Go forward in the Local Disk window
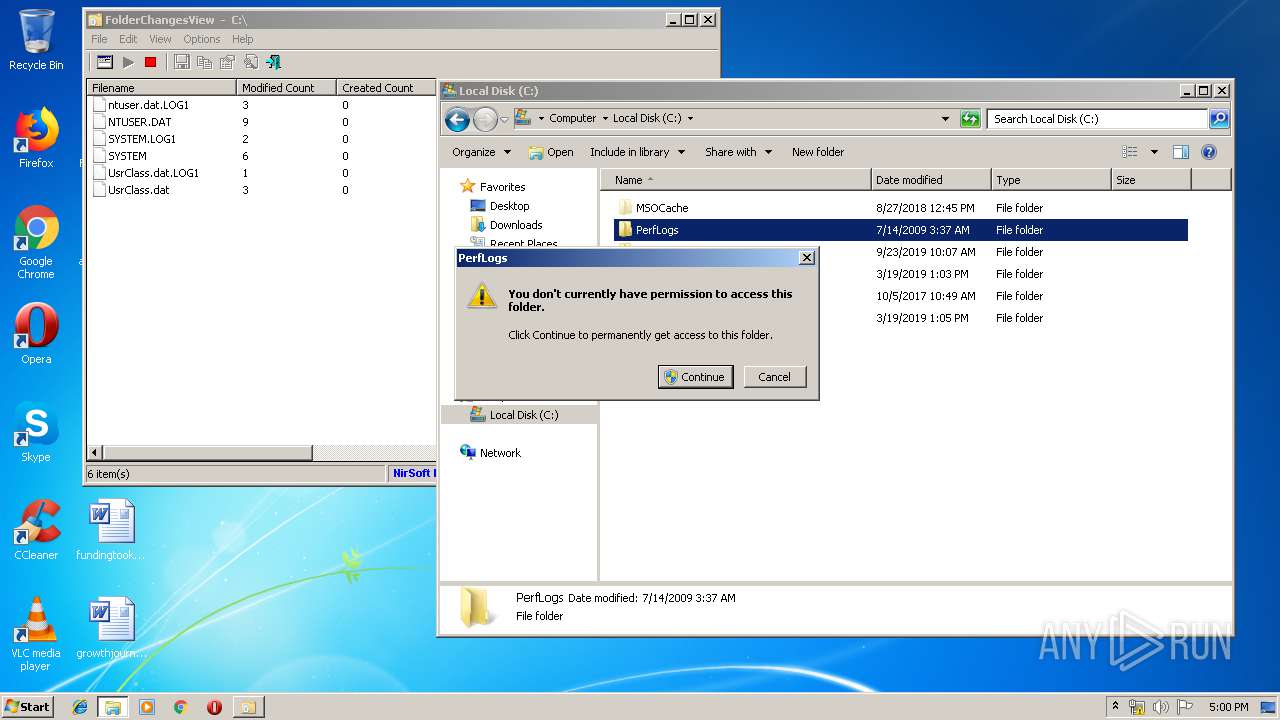The height and width of the screenshot is (720, 1280). click(x=485, y=120)
